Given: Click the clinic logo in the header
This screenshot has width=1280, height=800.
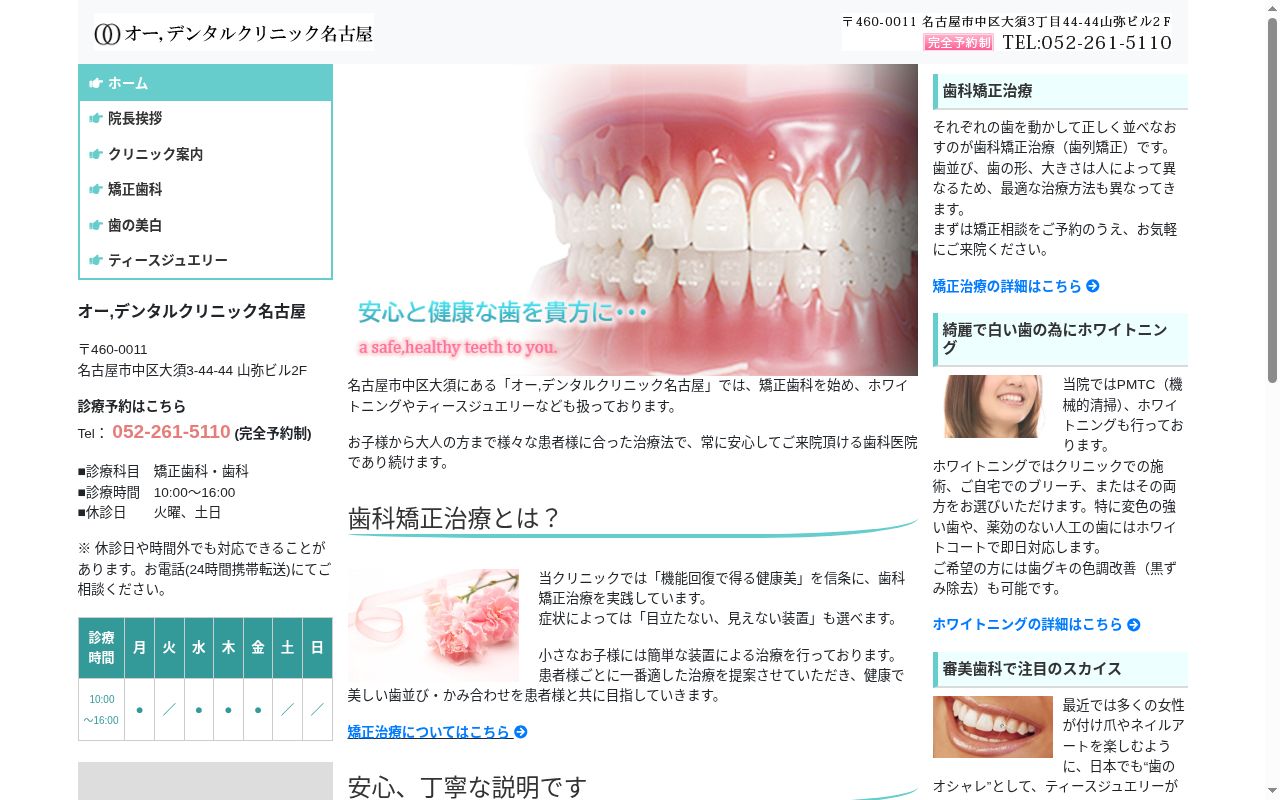Looking at the screenshot, I should coord(233,33).
